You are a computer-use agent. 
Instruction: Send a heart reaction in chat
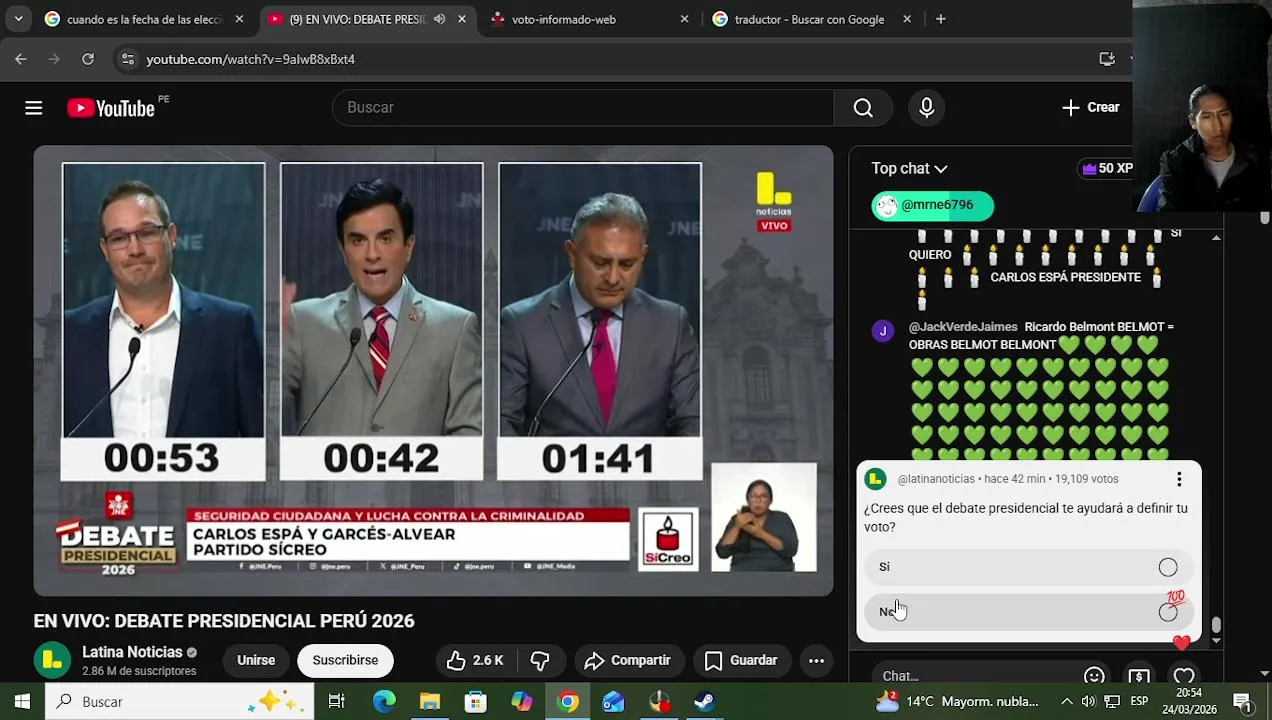[x=1184, y=676]
